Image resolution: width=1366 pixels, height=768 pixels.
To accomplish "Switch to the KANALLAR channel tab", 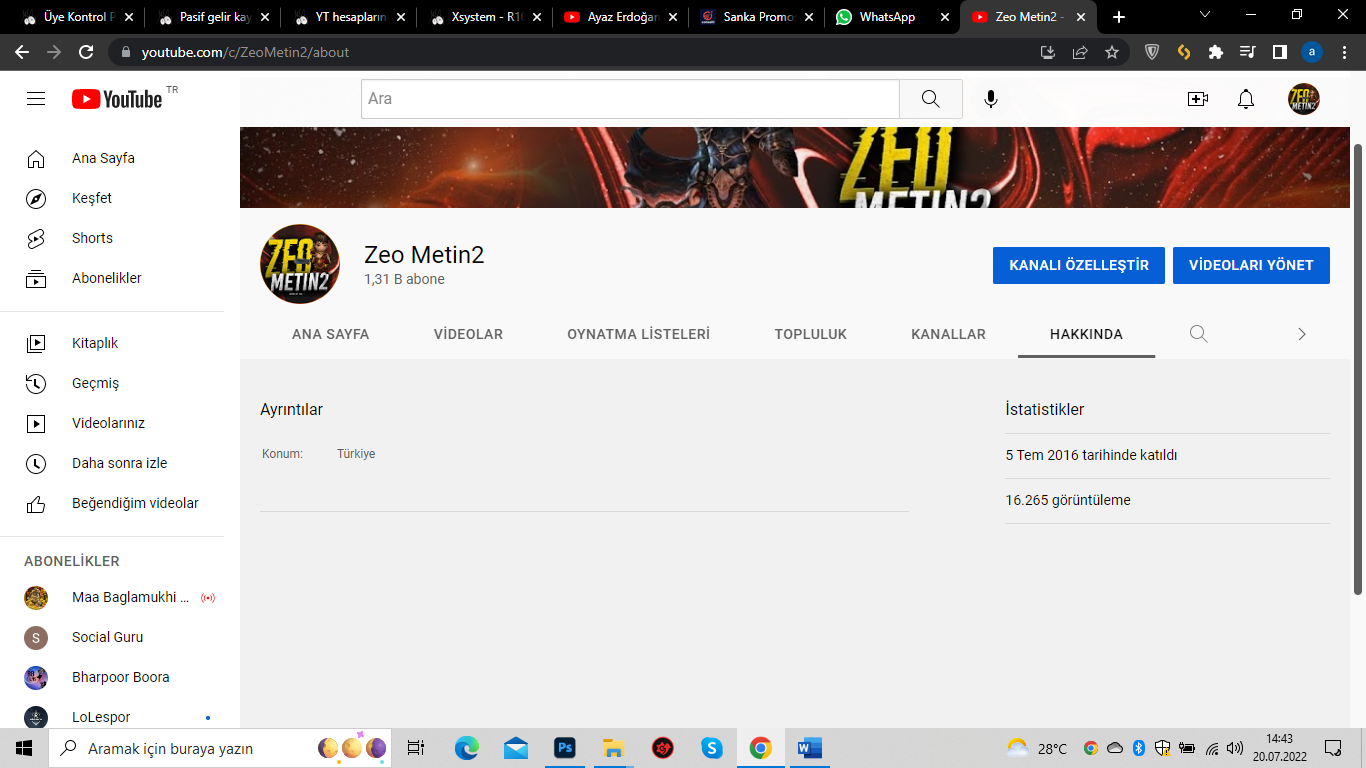I will point(948,334).
